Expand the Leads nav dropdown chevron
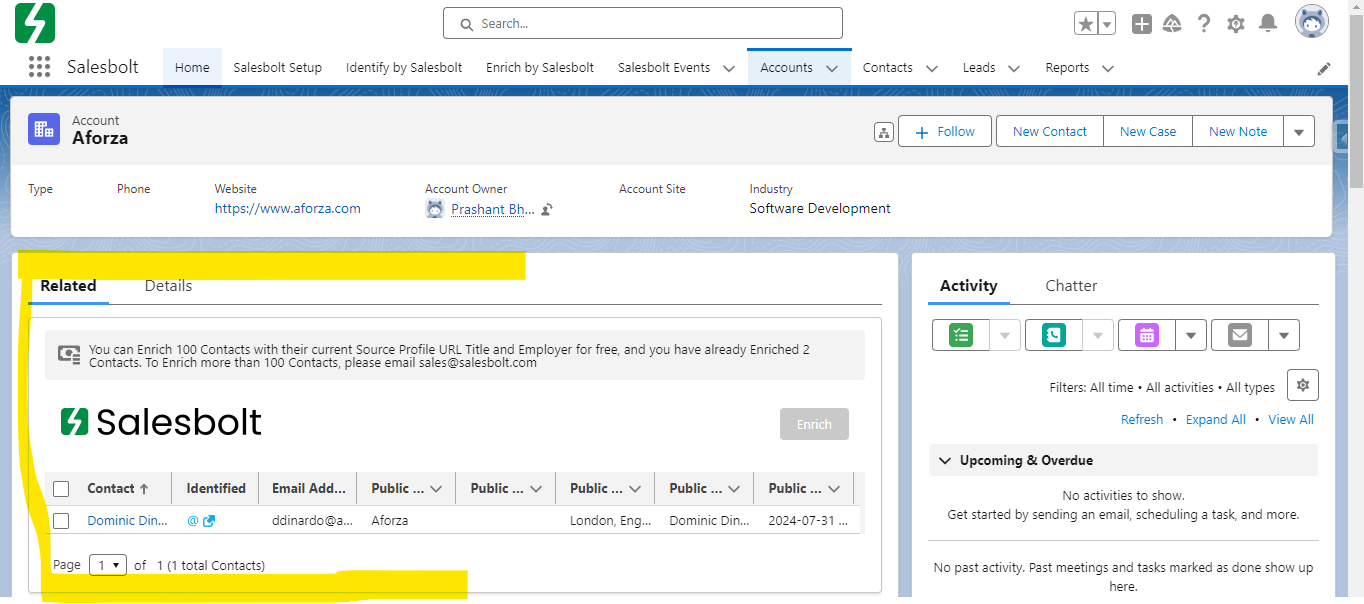The image size is (1364, 604). (x=1014, y=68)
